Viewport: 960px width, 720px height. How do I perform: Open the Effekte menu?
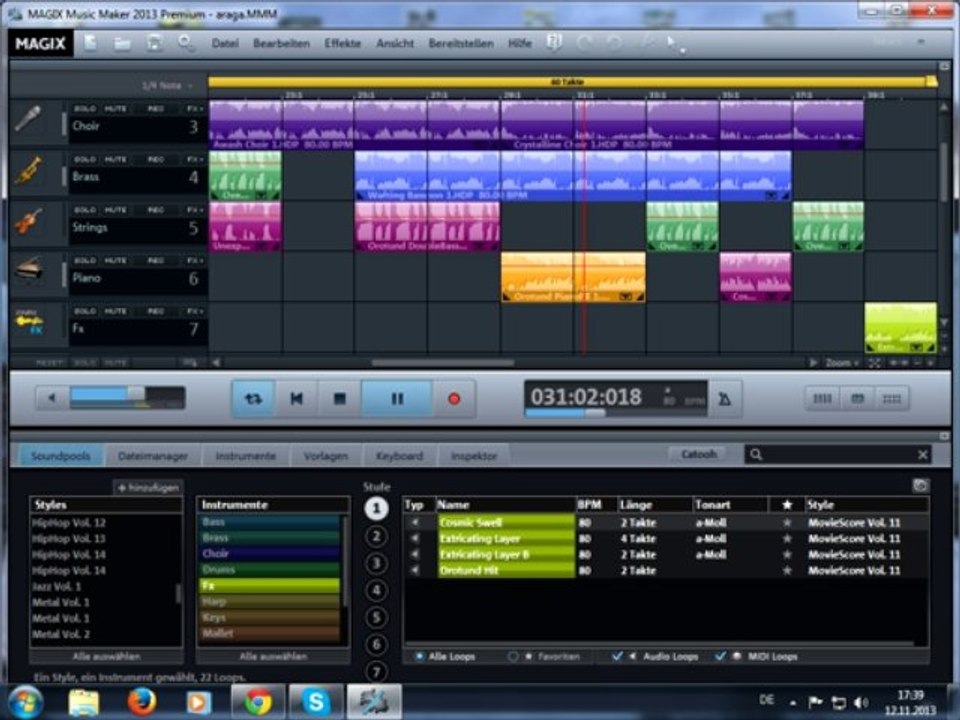(x=342, y=43)
